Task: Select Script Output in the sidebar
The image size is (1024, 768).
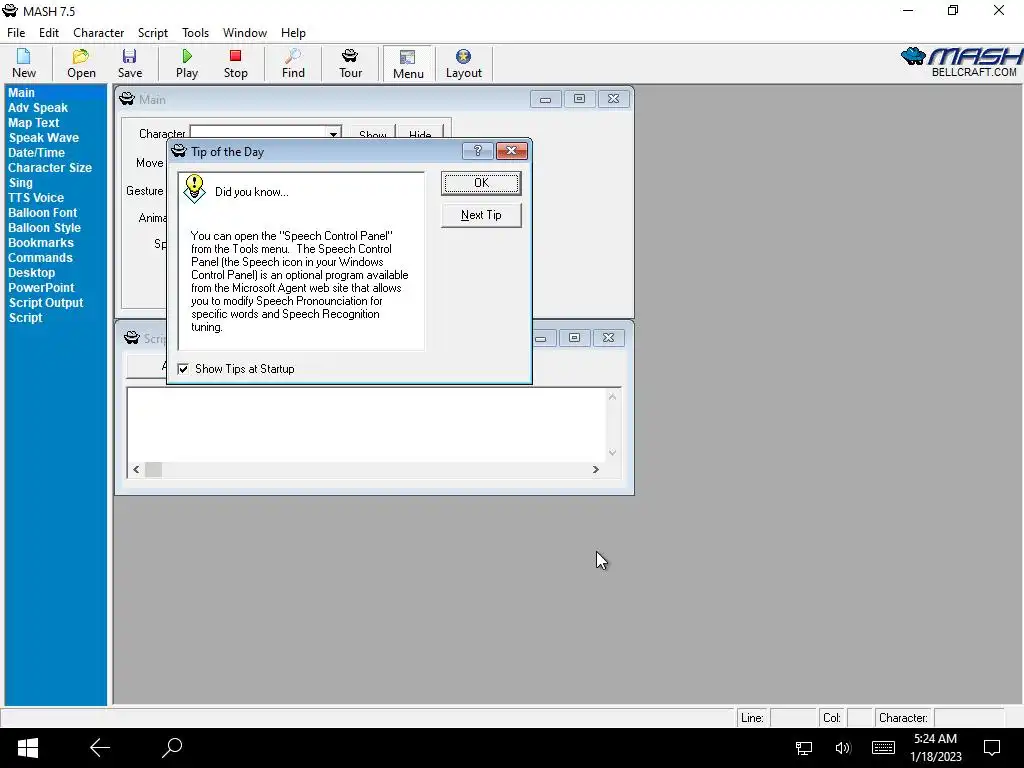Action: (x=46, y=303)
